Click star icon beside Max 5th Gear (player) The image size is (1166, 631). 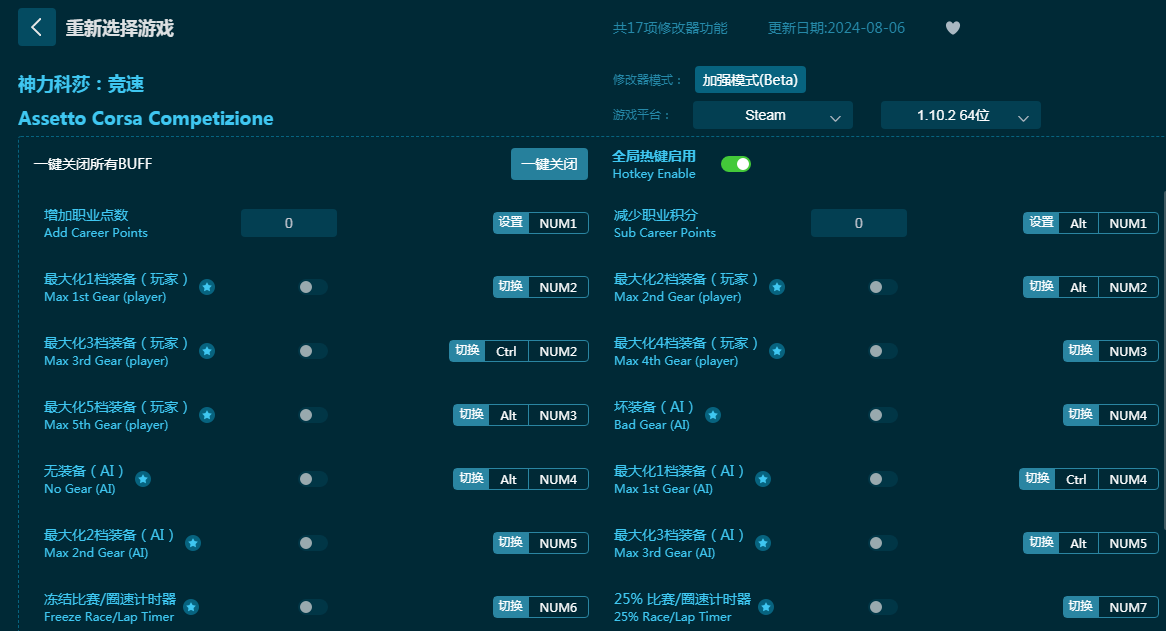(207, 415)
